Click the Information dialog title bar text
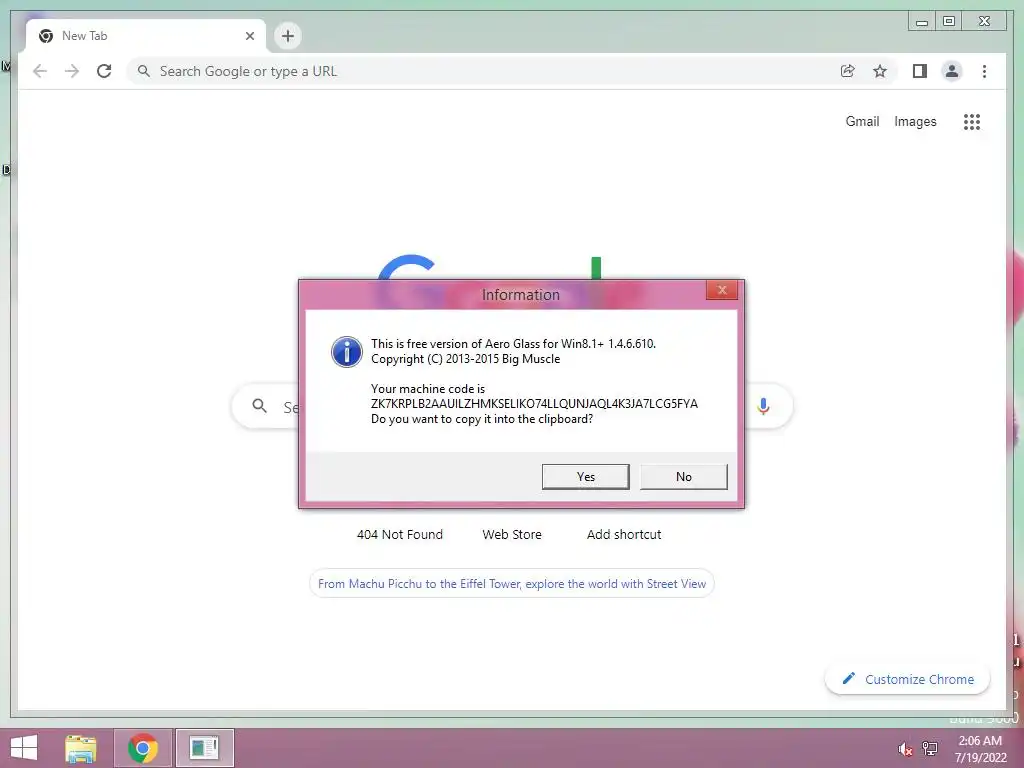The width and height of the screenshot is (1024, 768). (x=520, y=295)
